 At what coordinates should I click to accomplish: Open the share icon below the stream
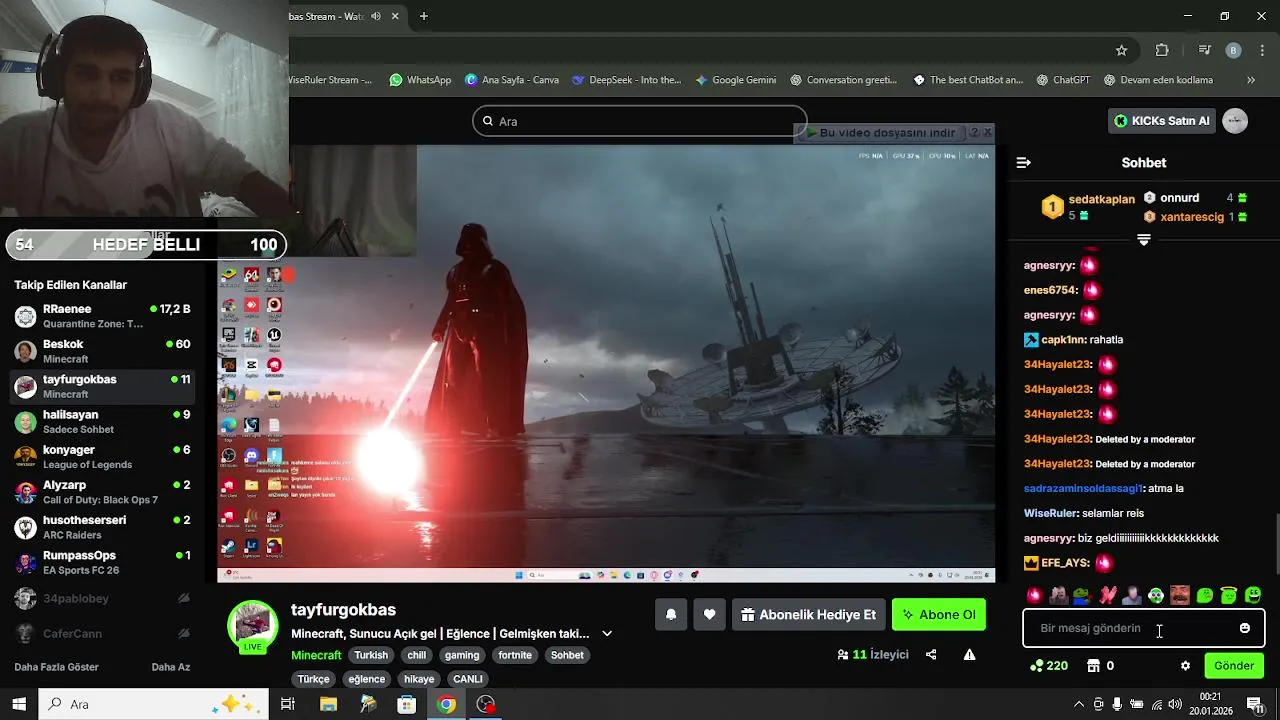[931, 655]
